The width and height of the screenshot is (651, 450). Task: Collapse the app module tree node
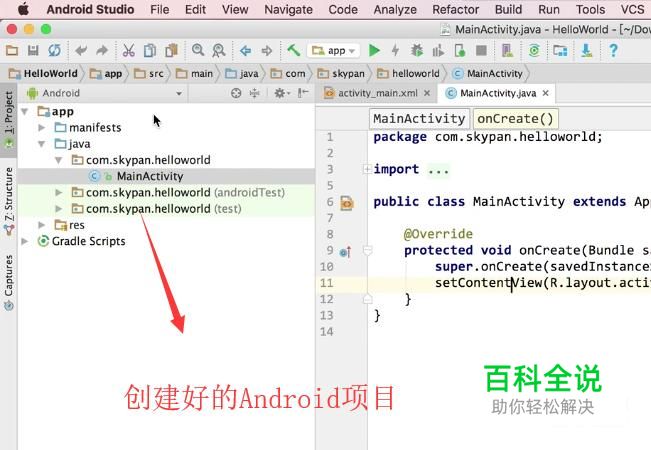pyautogui.click(x=24, y=112)
